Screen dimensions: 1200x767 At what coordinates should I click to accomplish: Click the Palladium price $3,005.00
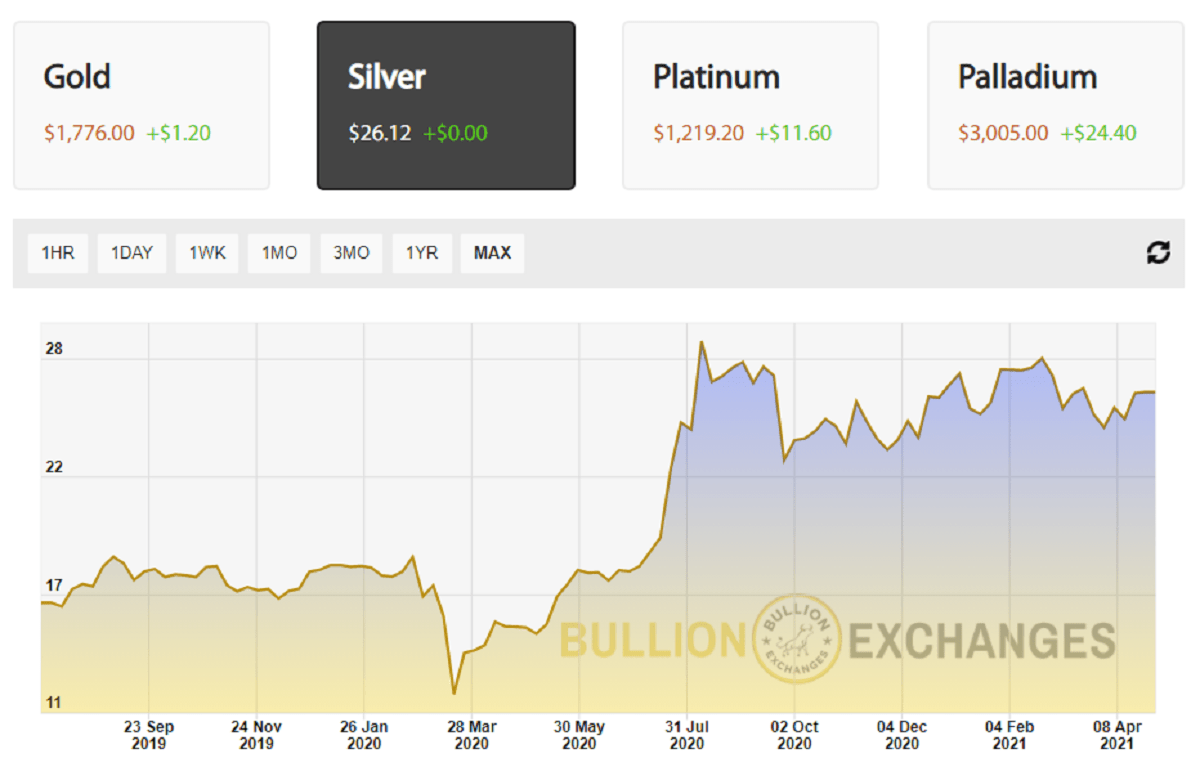pos(1003,133)
